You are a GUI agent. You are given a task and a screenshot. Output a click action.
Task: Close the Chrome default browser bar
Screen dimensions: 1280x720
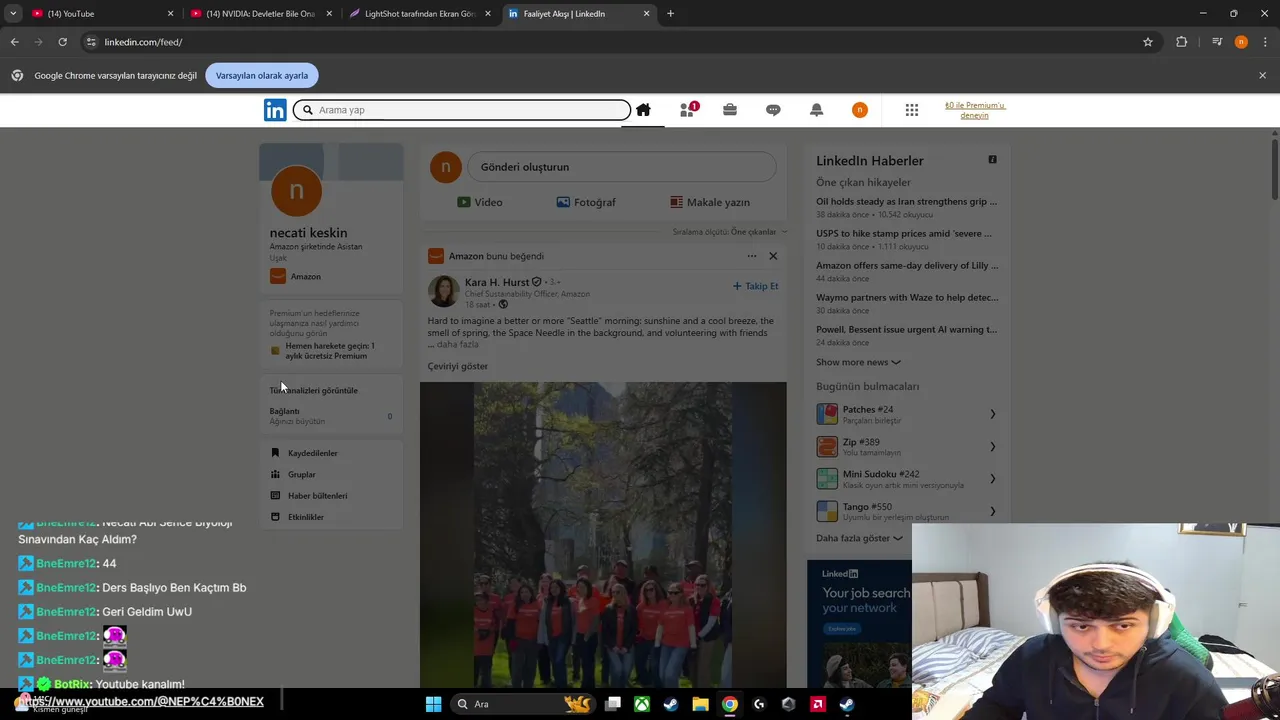(1262, 76)
